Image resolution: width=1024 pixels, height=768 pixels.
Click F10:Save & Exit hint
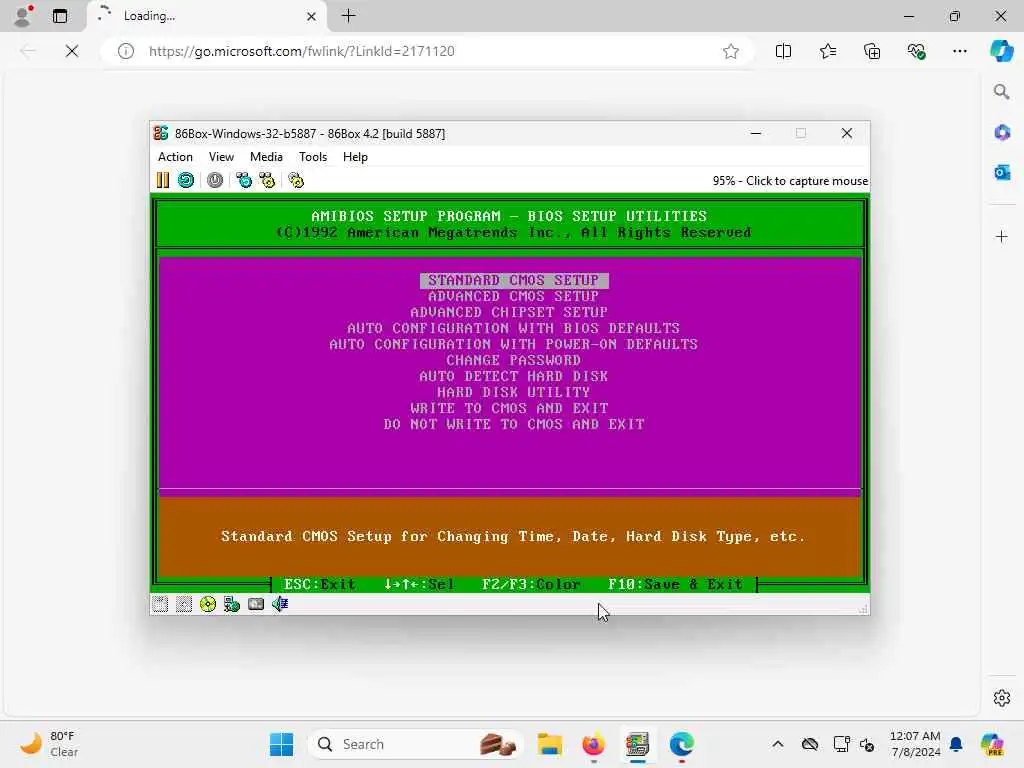pyautogui.click(x=676, y=584)
